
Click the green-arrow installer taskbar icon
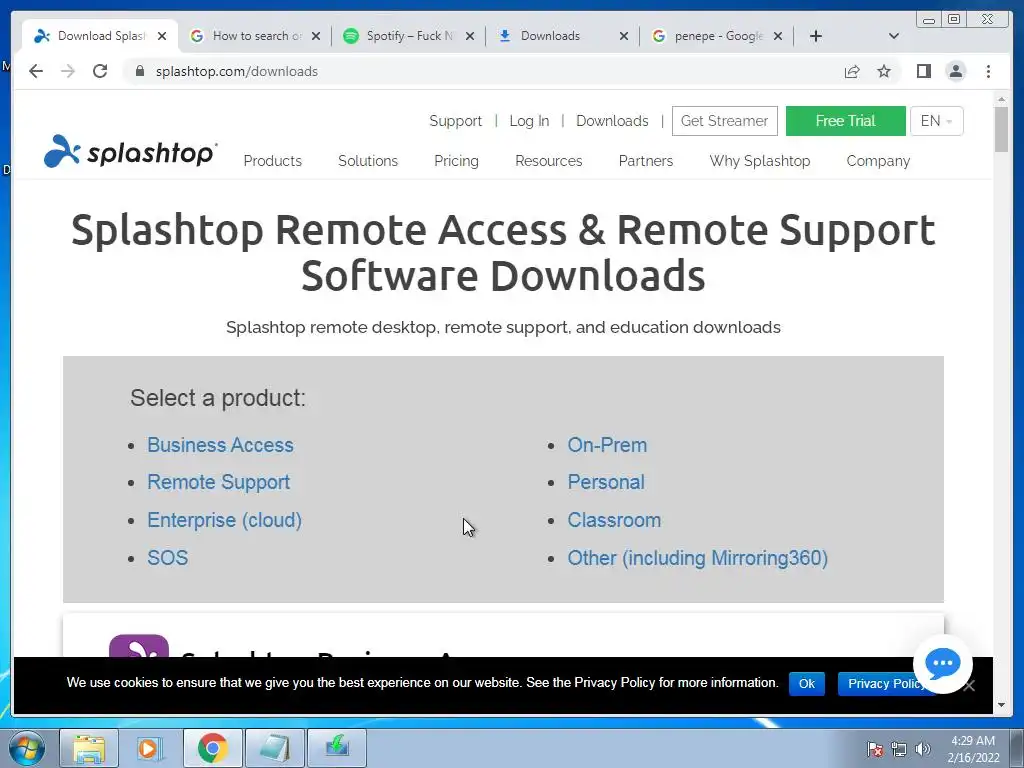pyautogui.click(x=337, y=748)
